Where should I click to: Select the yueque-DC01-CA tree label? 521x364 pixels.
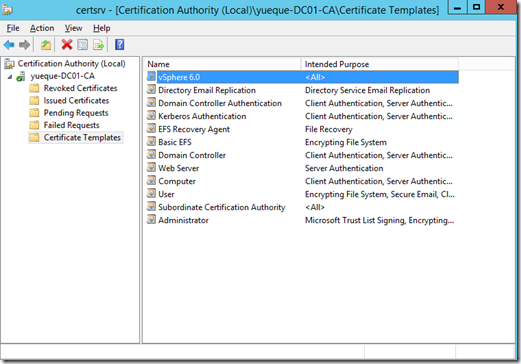click(63, 76)
